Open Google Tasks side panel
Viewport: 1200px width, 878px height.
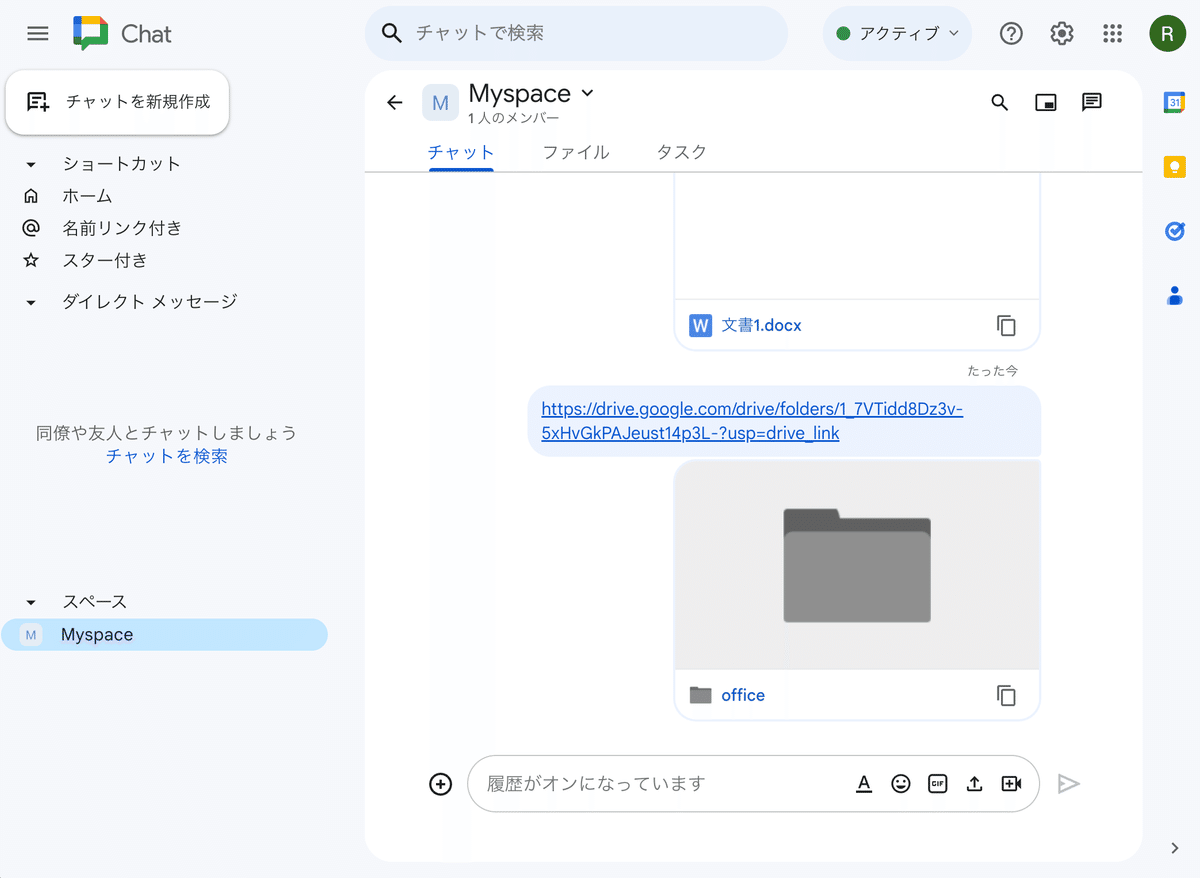coord(1175,231)
